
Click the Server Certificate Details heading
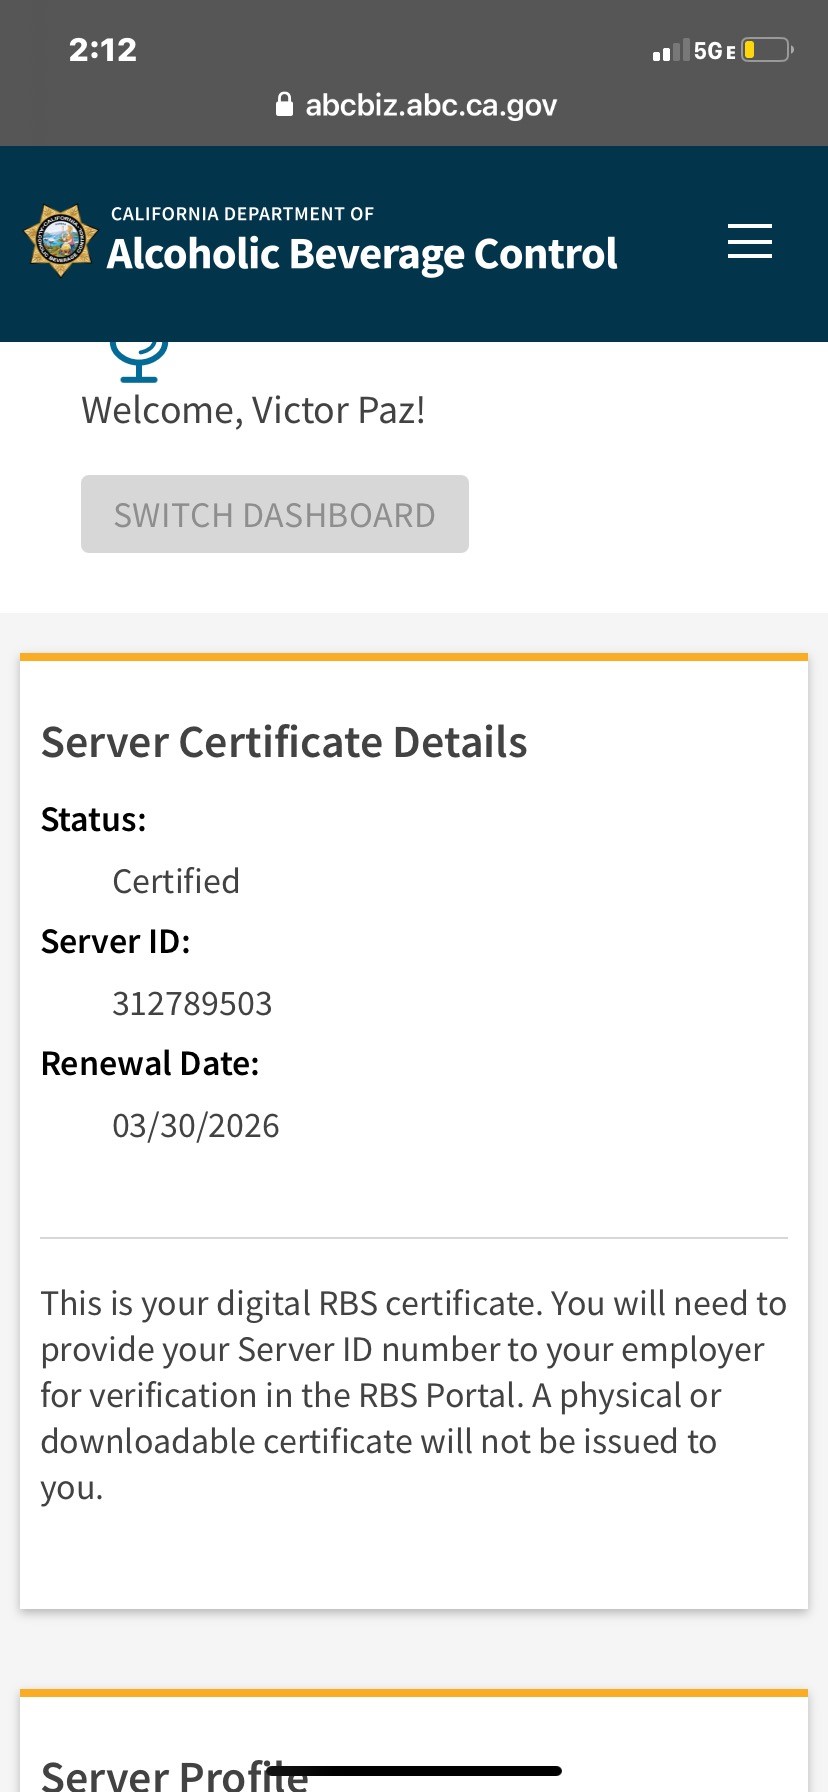click(x=284, y=742)
